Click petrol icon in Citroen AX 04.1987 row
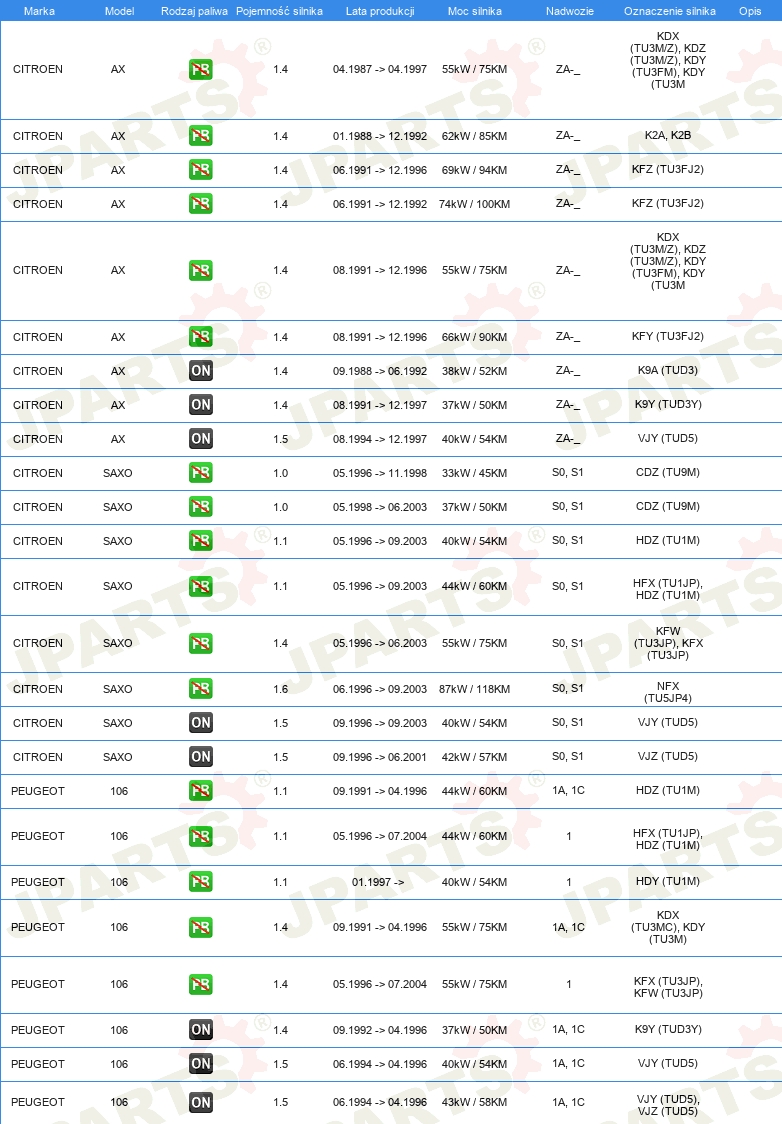 [x=201, y=70]
